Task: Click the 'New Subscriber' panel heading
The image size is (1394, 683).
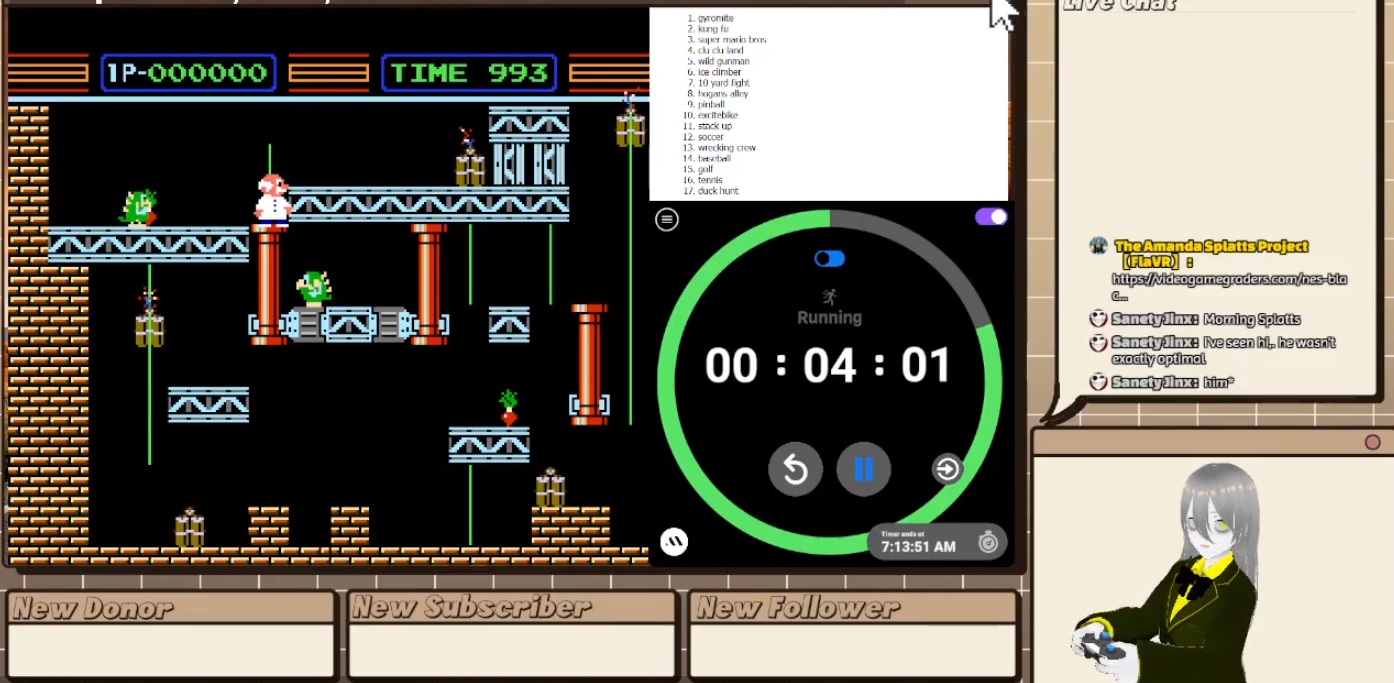Action: point(471,607)
